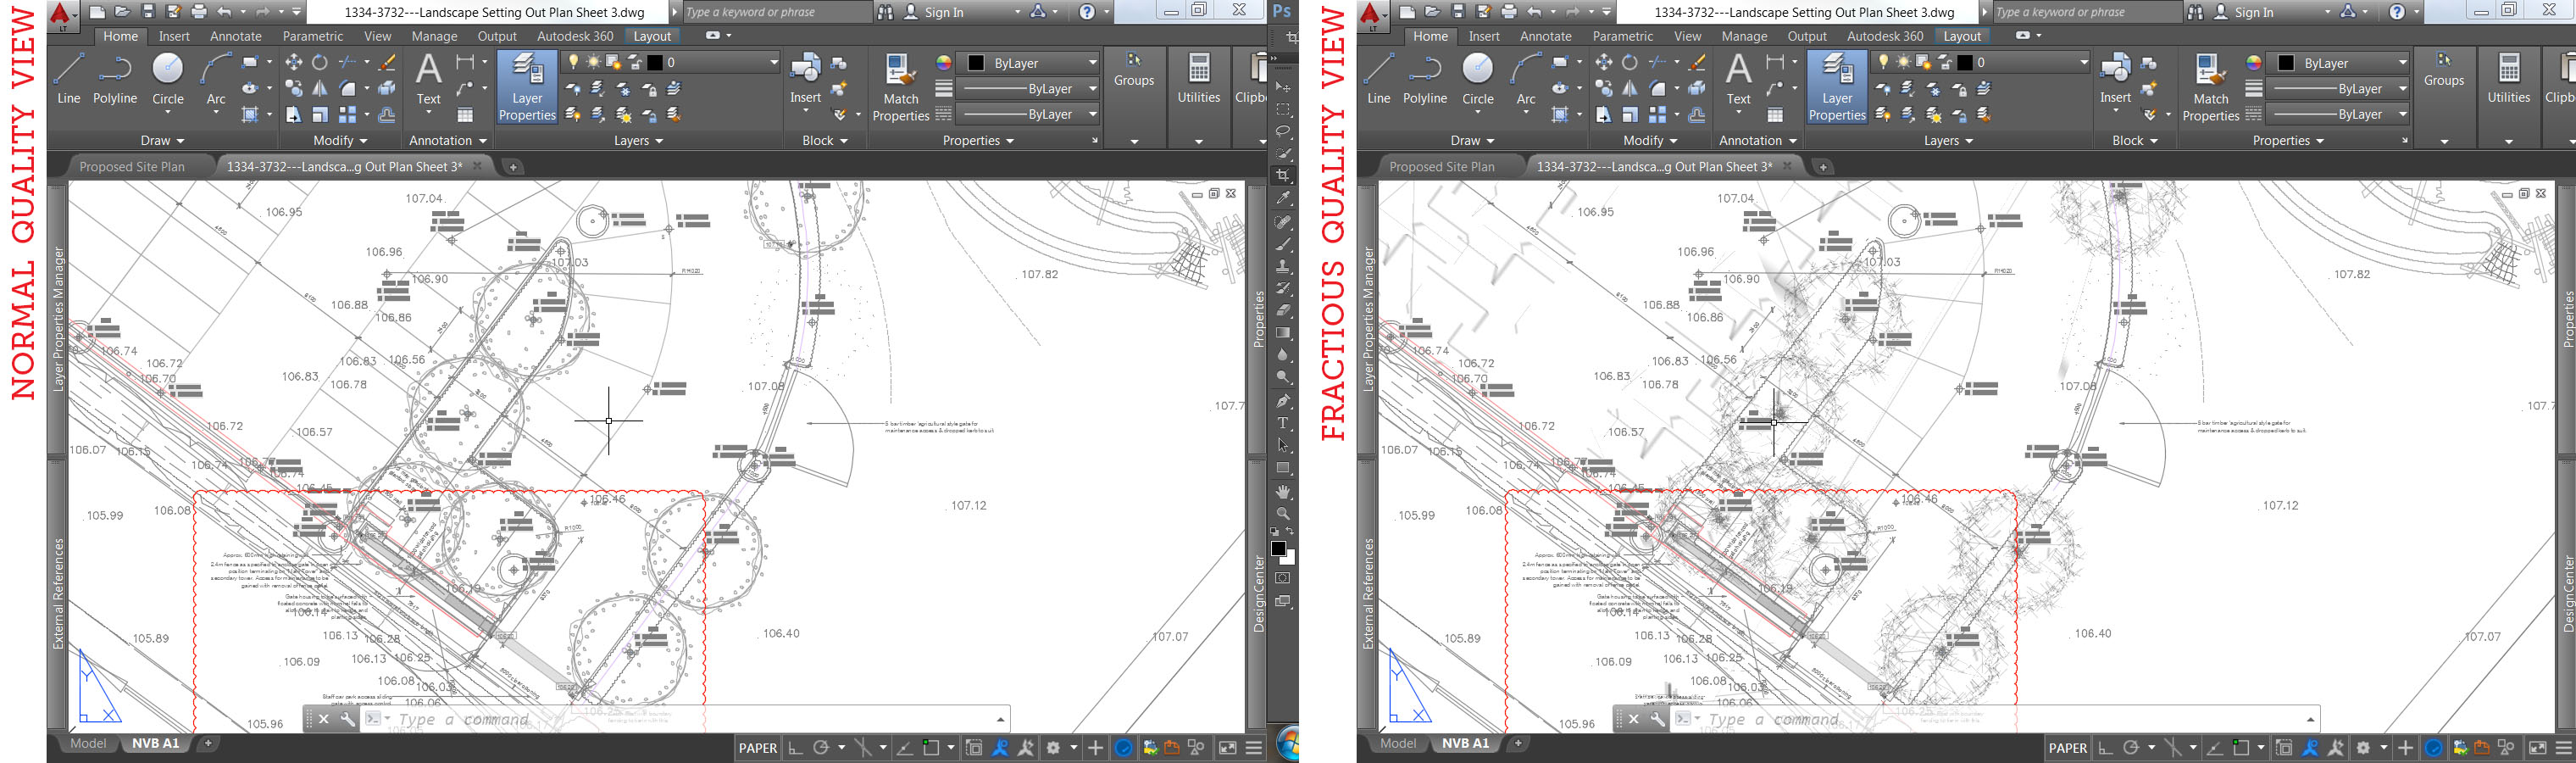Activate the Circle tool
This screenshot has width=2576, height=763.
(168, 80)
